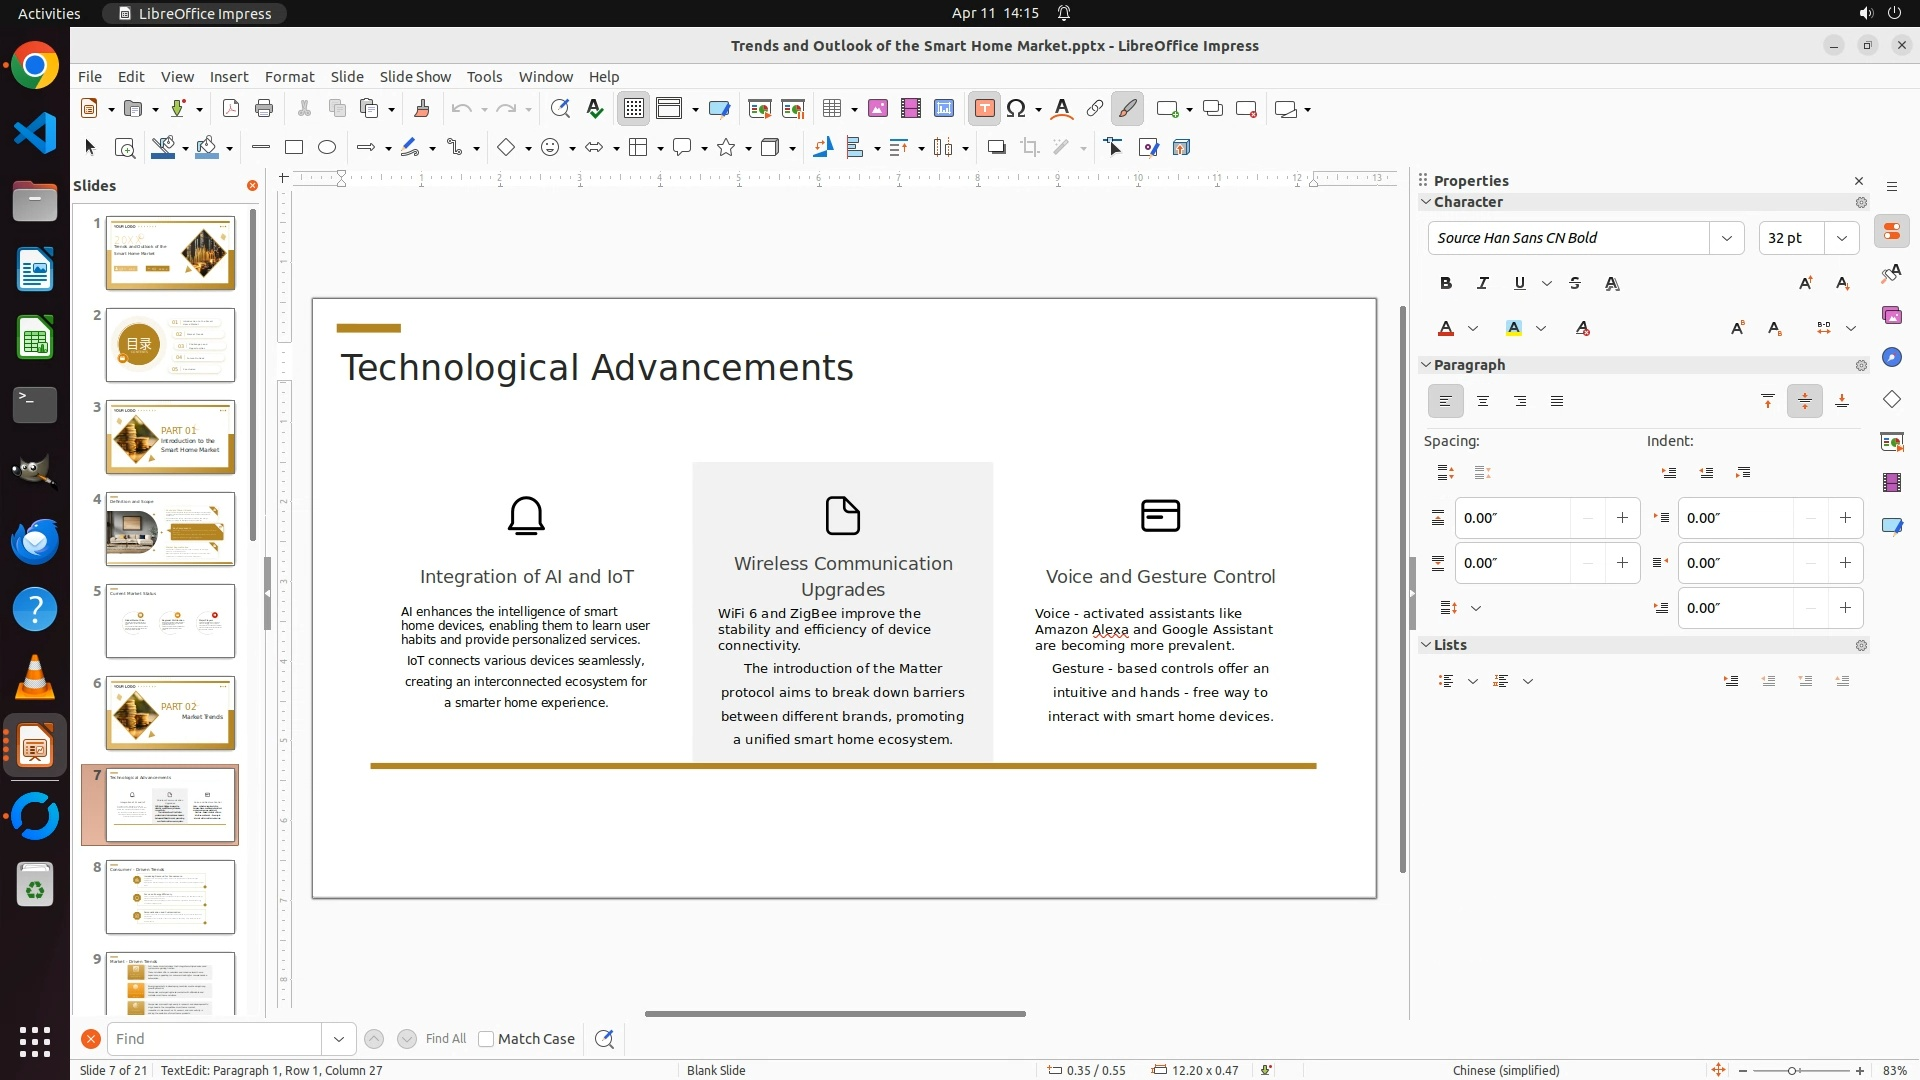Enable the Match Case checkbox
1920x1080 pixels.
click(486, 1039)
